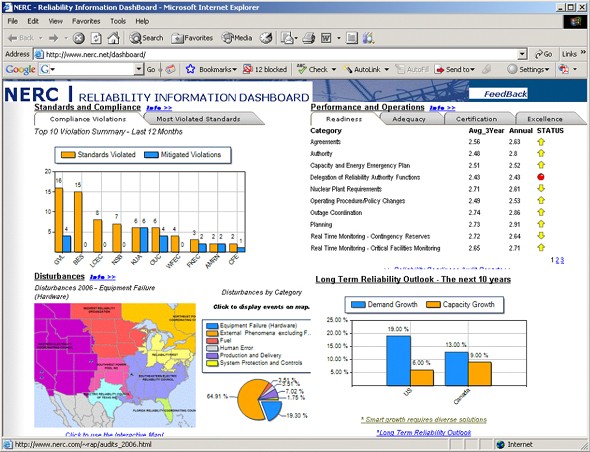This screenshot has width=590, height=452.
Task: Open Info link beside Disturbances
Action: pos(103,277)
